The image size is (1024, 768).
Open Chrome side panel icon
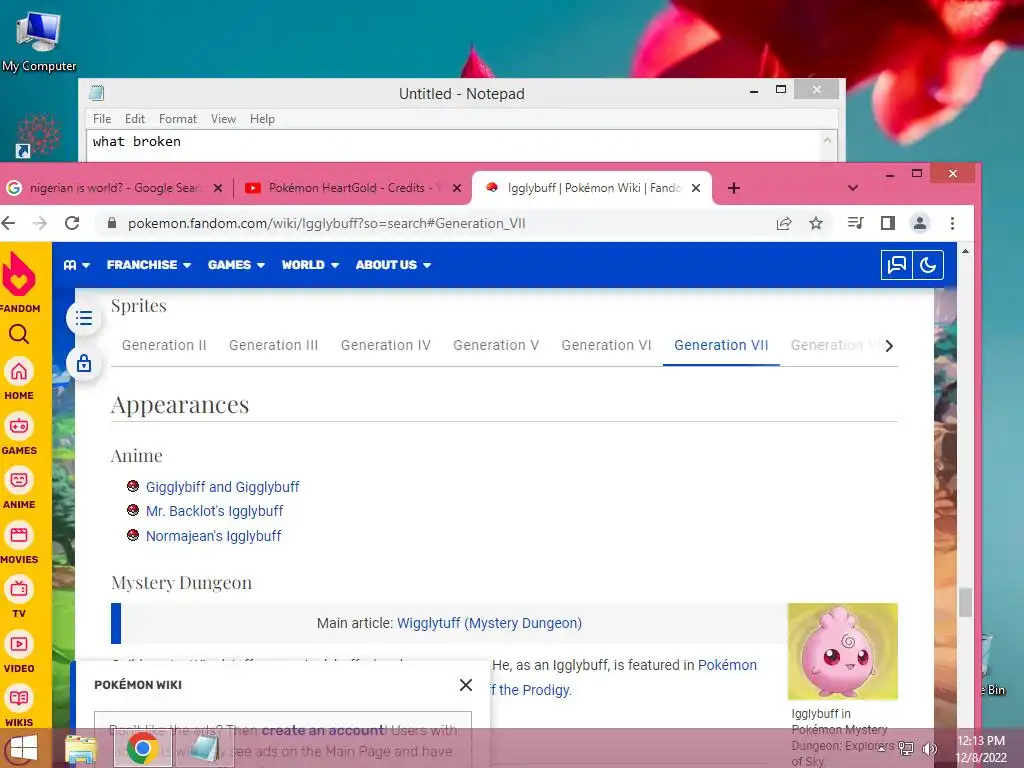tap(888, 223)
